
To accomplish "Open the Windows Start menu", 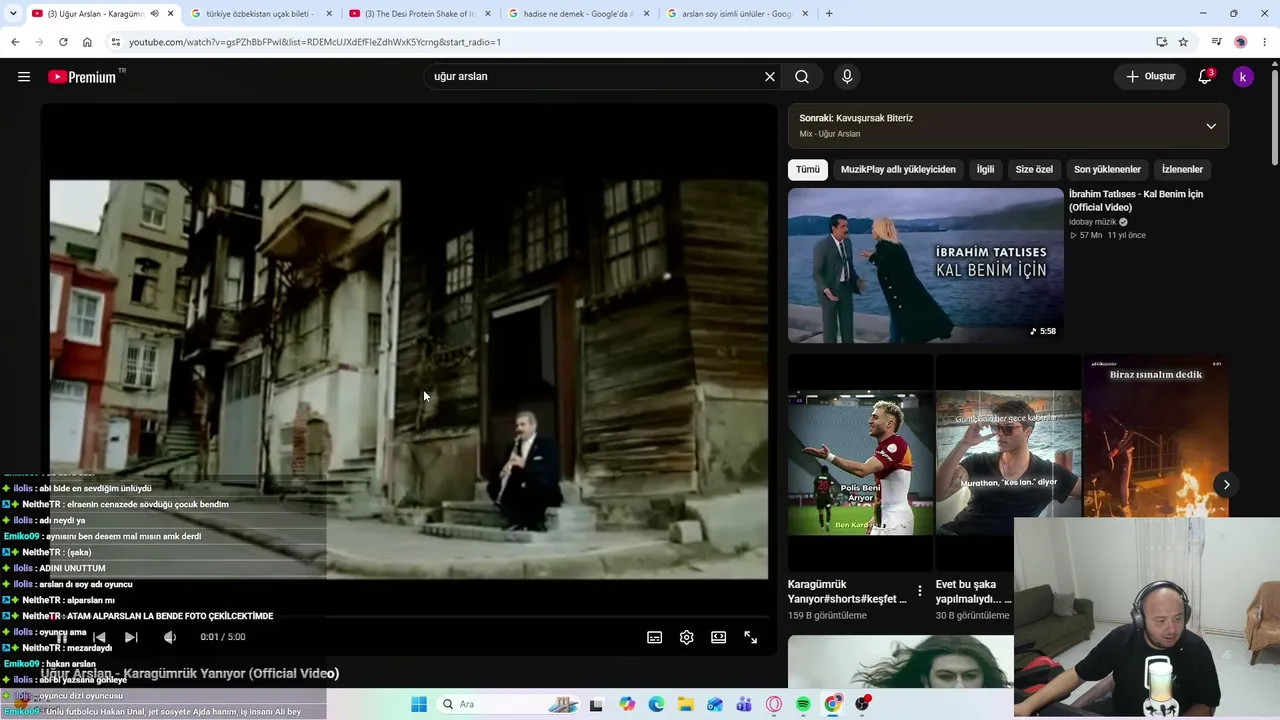I will (x=419, y=704).
